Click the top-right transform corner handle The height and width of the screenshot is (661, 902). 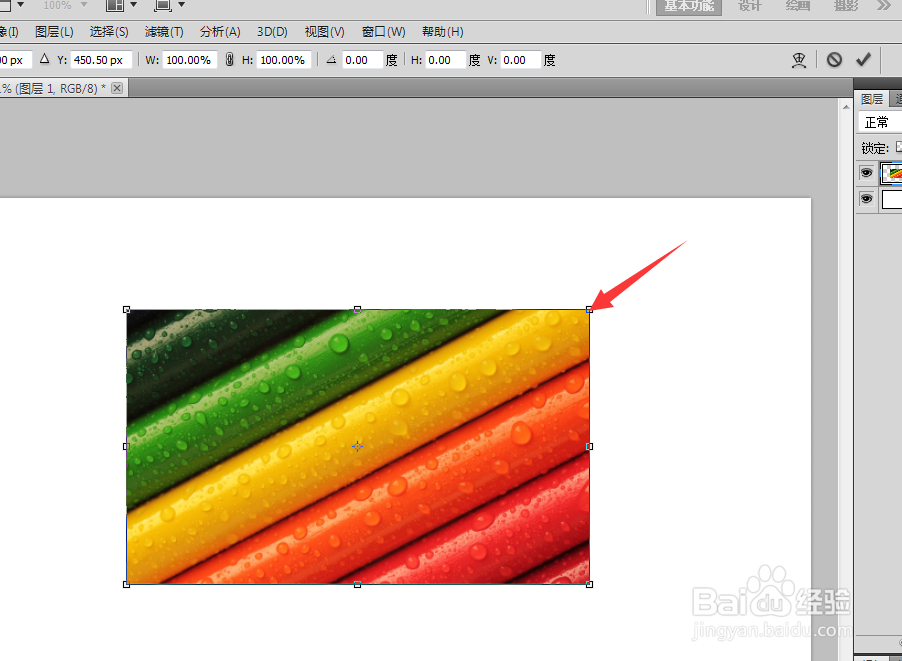click(589, 310)
